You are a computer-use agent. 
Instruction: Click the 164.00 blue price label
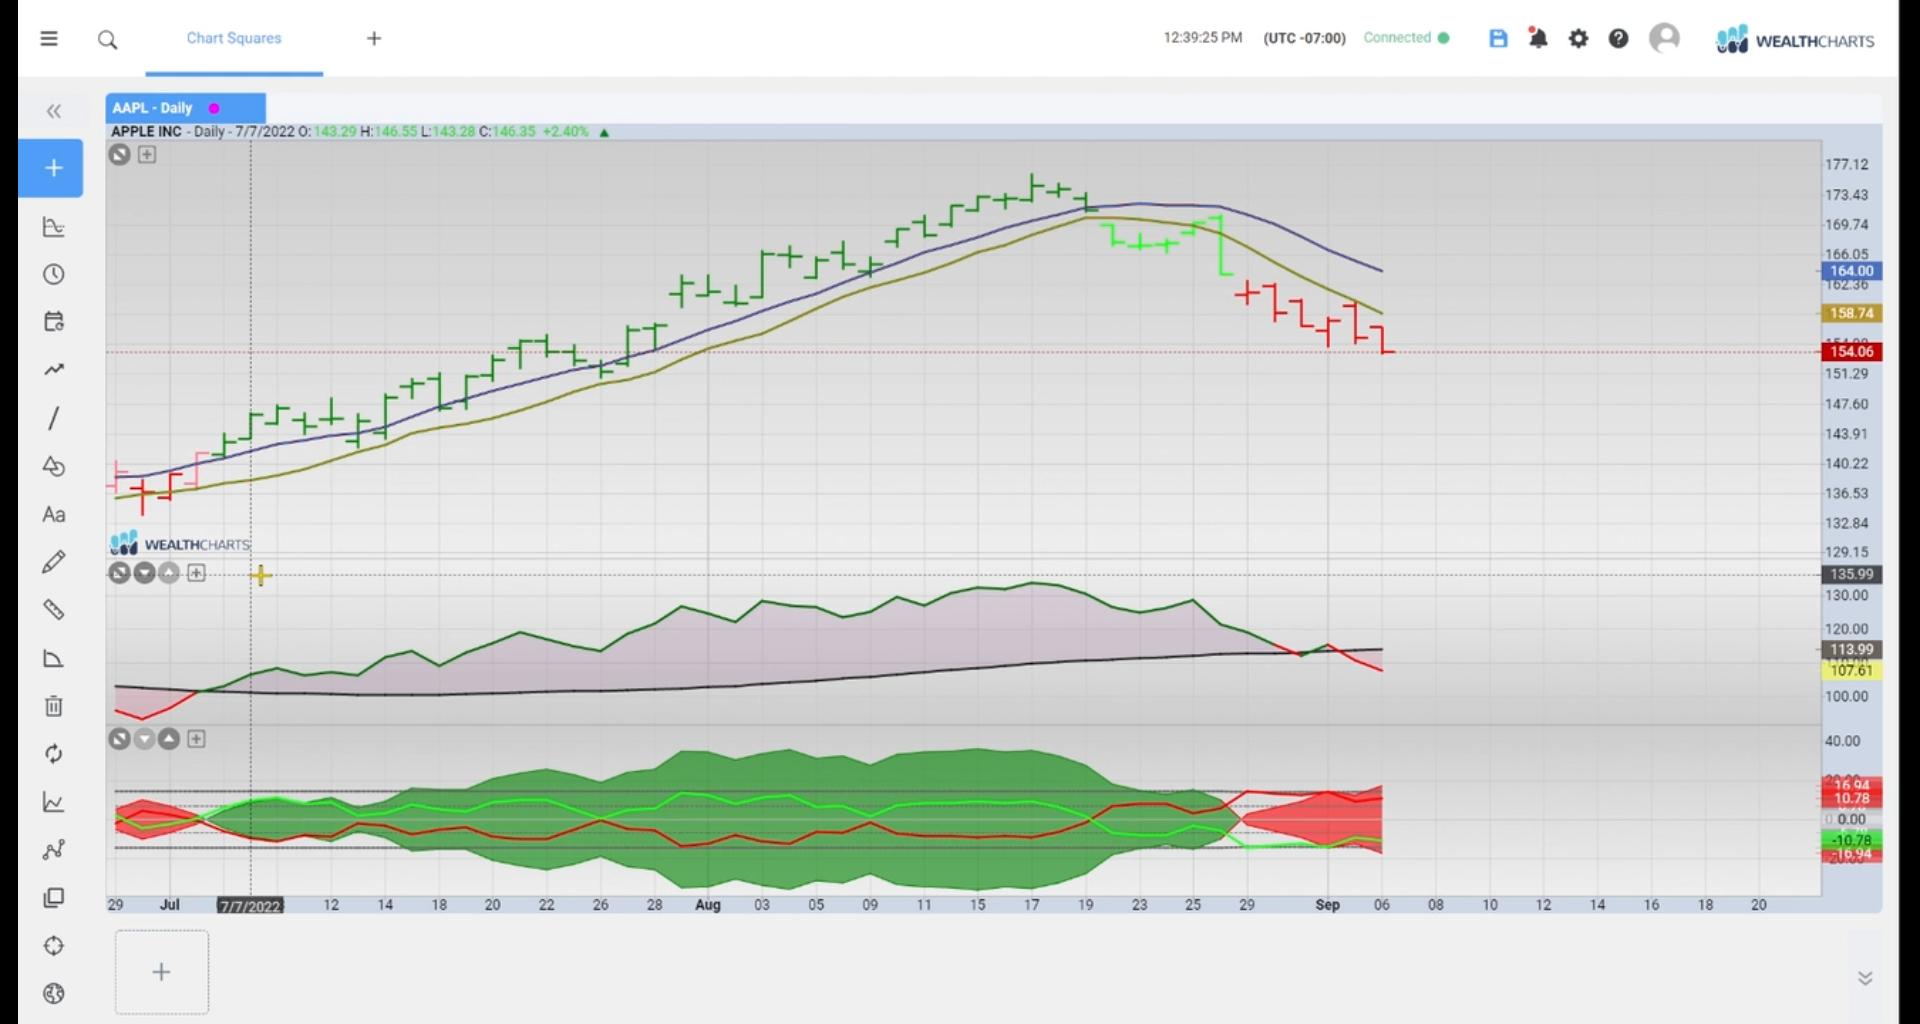tap(1851, 271)
